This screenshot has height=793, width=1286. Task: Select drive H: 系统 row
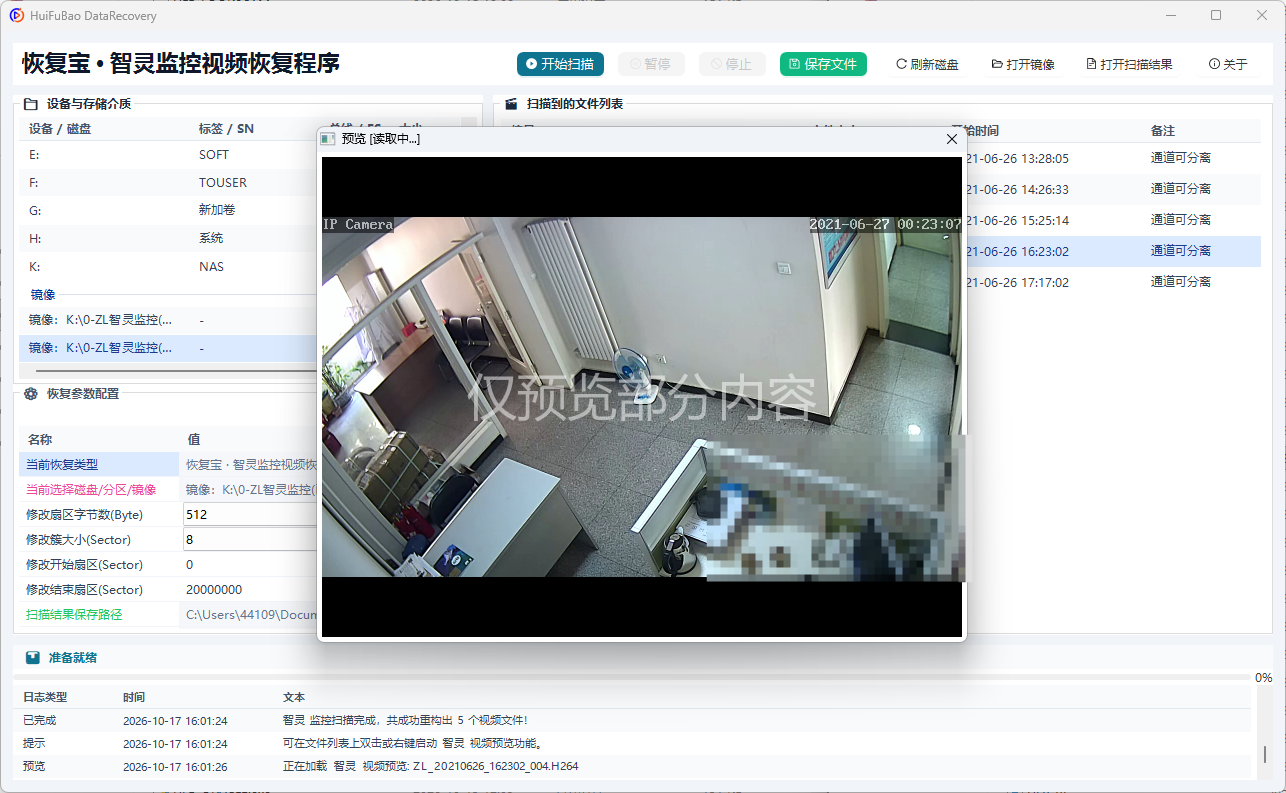point(168,239)
